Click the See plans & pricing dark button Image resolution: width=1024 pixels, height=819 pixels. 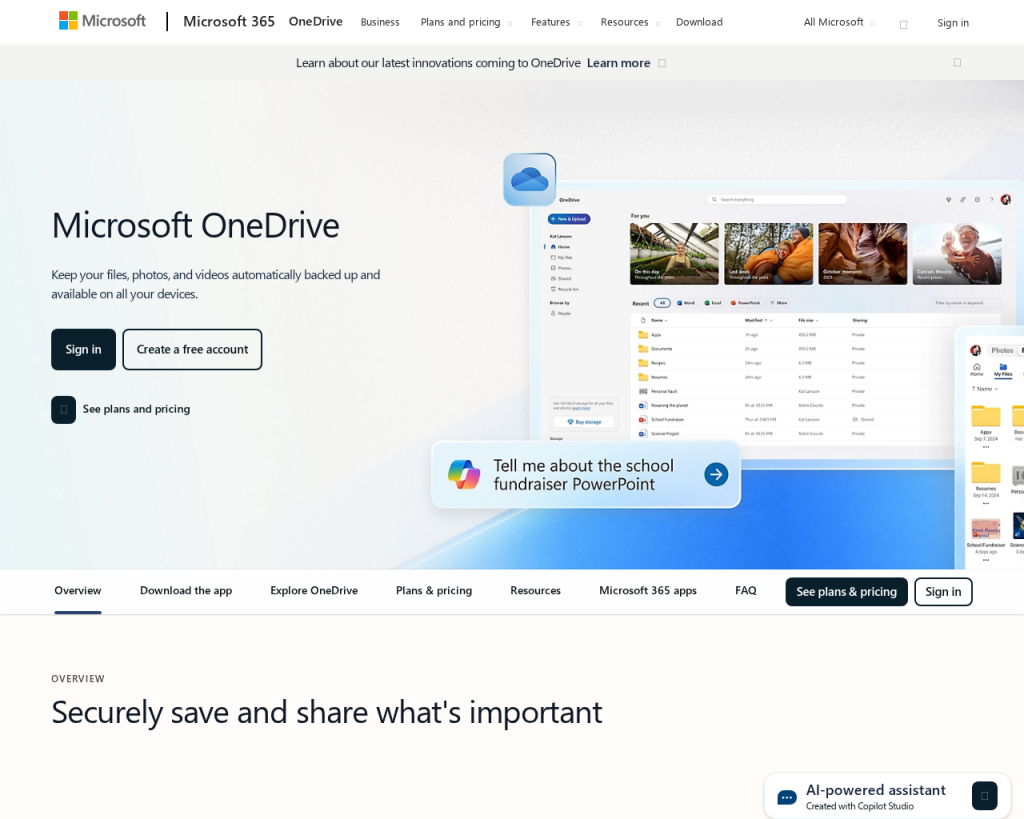846,592
